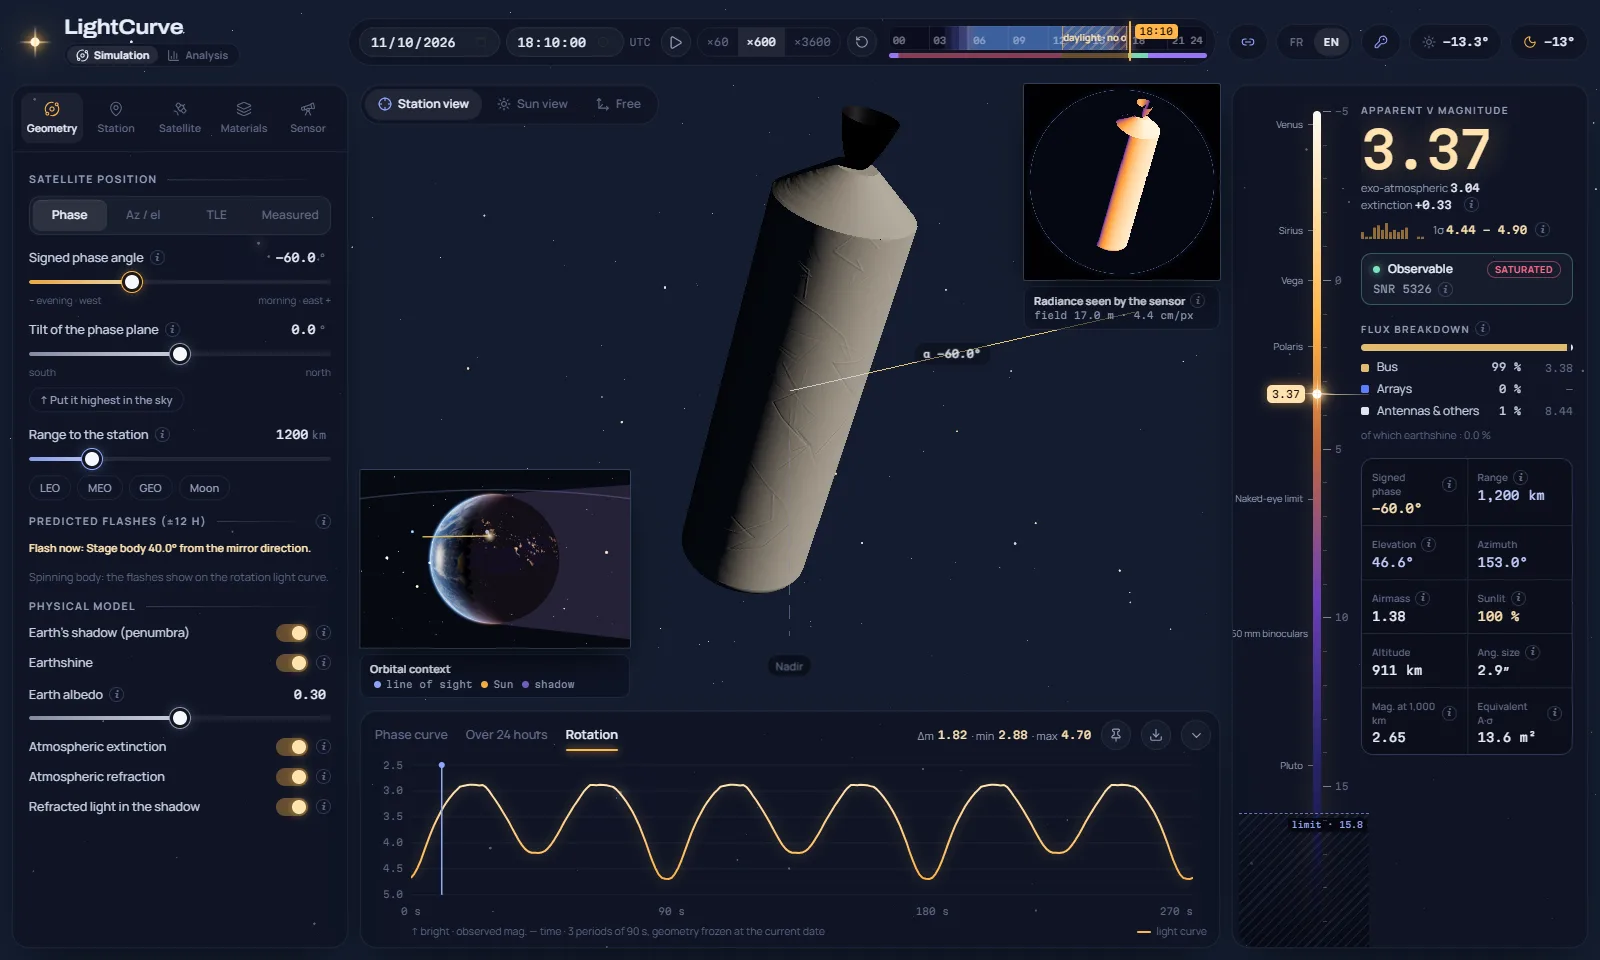Open the Sensor telescope tab
The height and width of the screenshot is (960, 1600).
click(308, 117)
